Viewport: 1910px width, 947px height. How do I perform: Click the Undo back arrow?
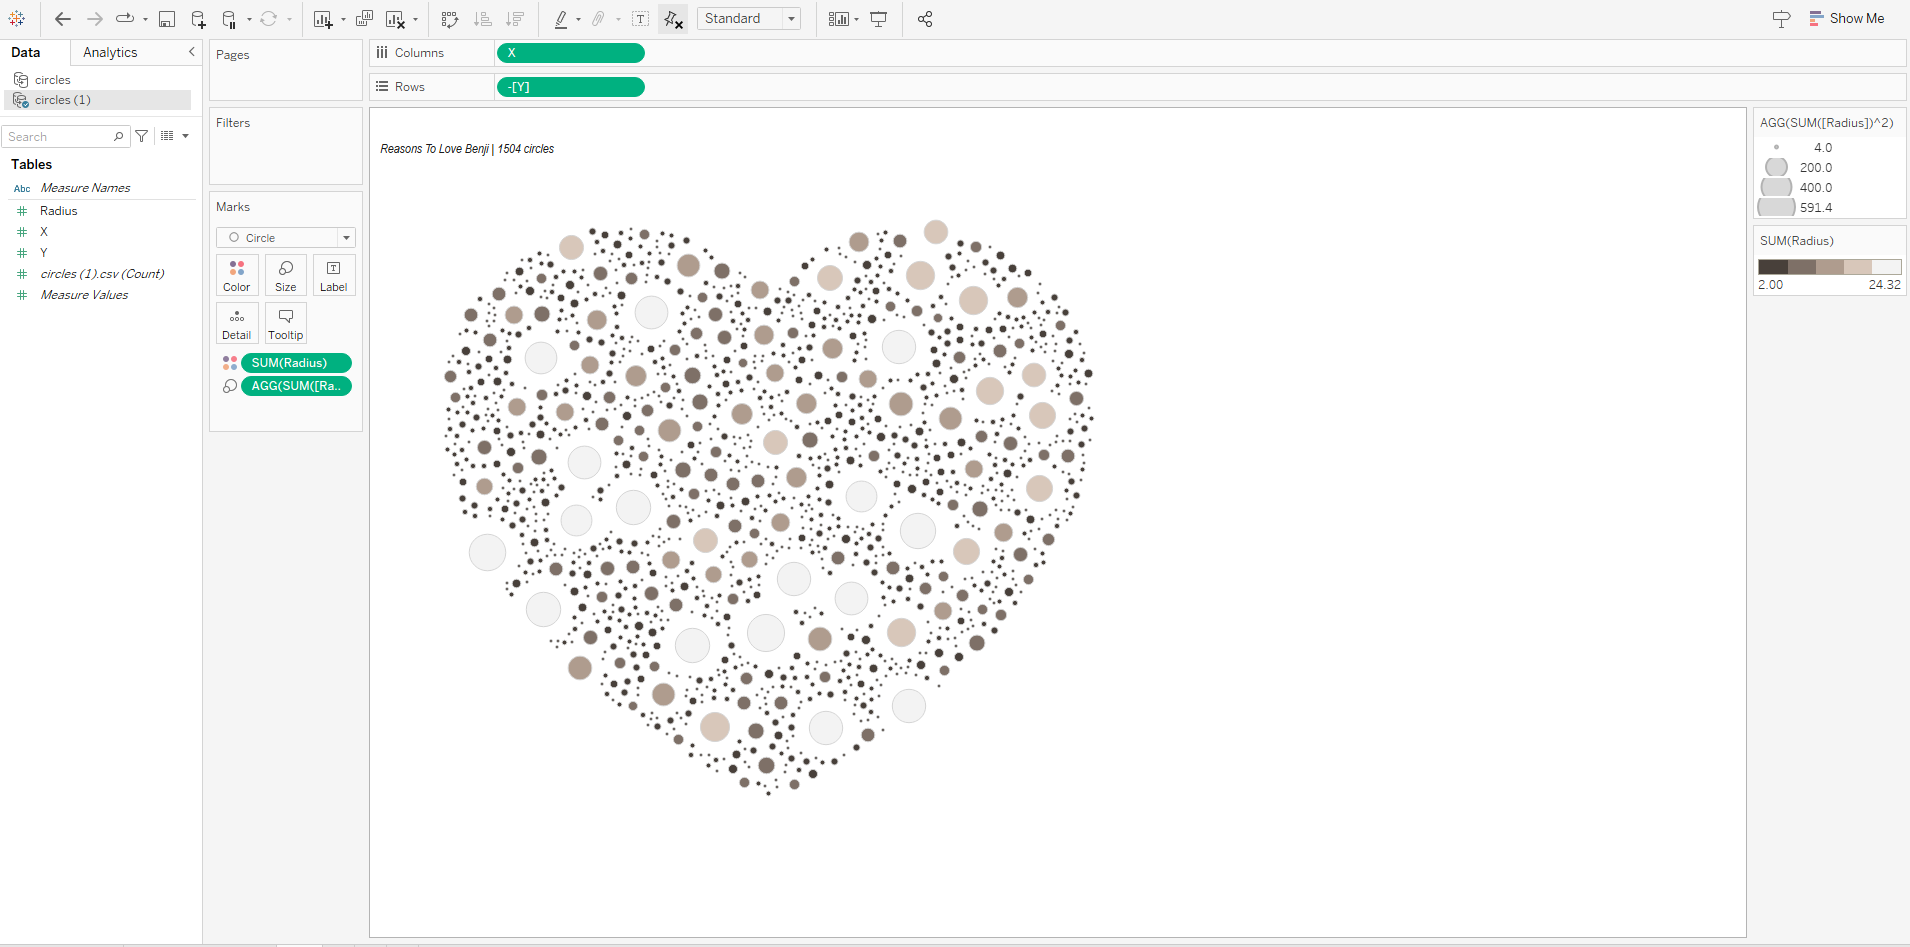[x=63, y=19]
